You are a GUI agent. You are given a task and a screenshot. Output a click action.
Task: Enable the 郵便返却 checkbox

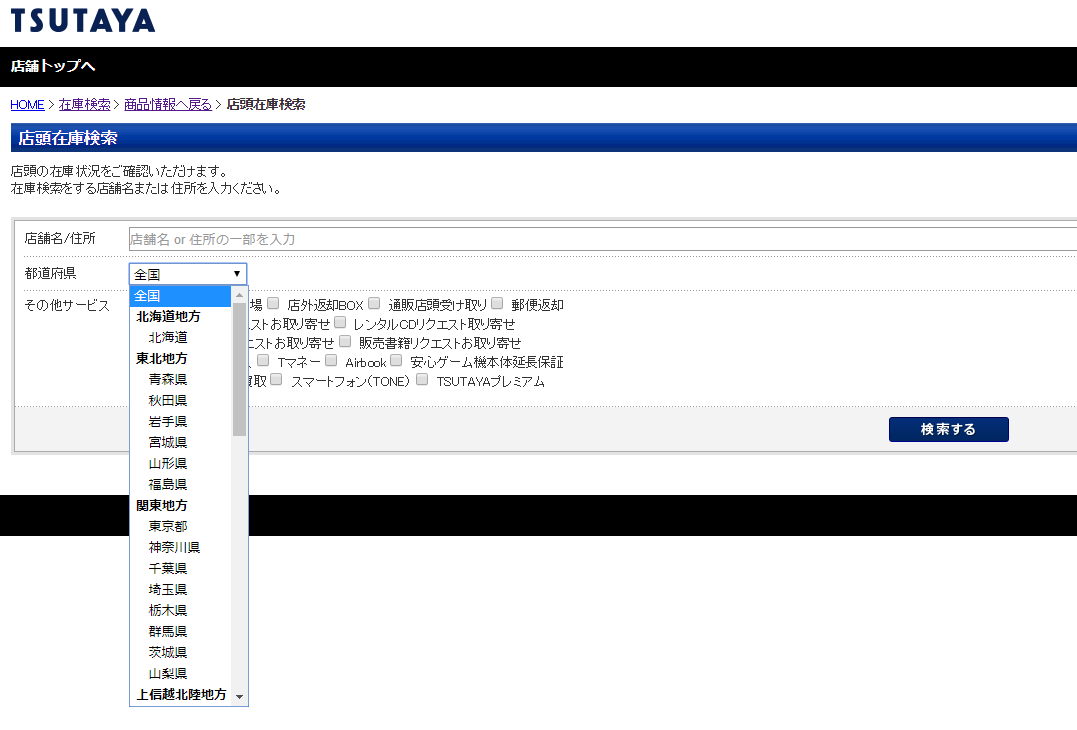[497, 304]
